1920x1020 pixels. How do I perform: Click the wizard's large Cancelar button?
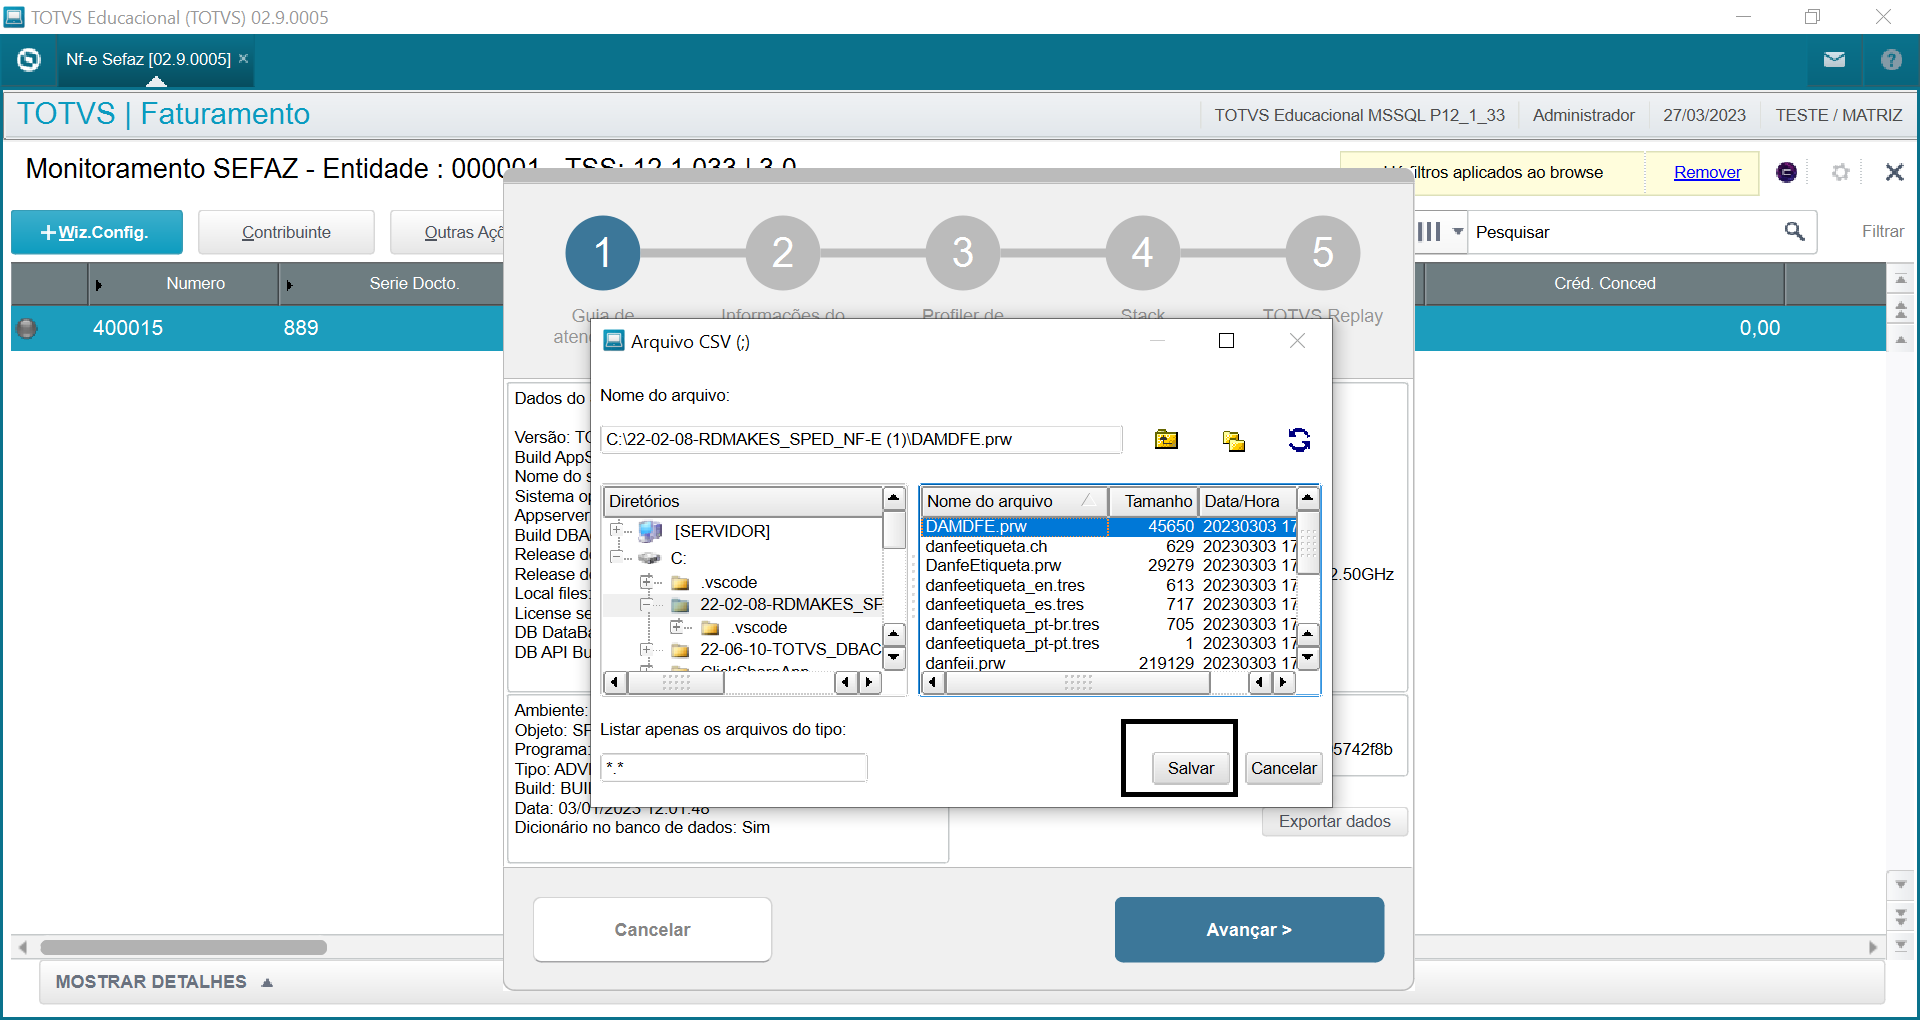(x=652, y=930)
